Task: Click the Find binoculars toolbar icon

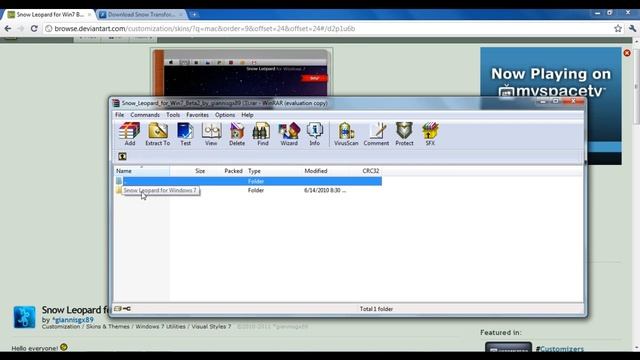Action: [x=262, y=134]
